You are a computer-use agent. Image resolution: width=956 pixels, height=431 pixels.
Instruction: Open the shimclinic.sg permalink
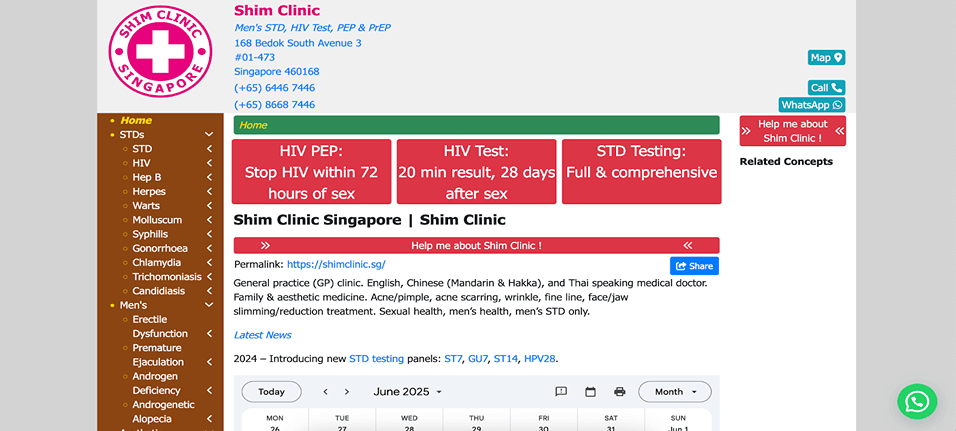pos(336,265)
